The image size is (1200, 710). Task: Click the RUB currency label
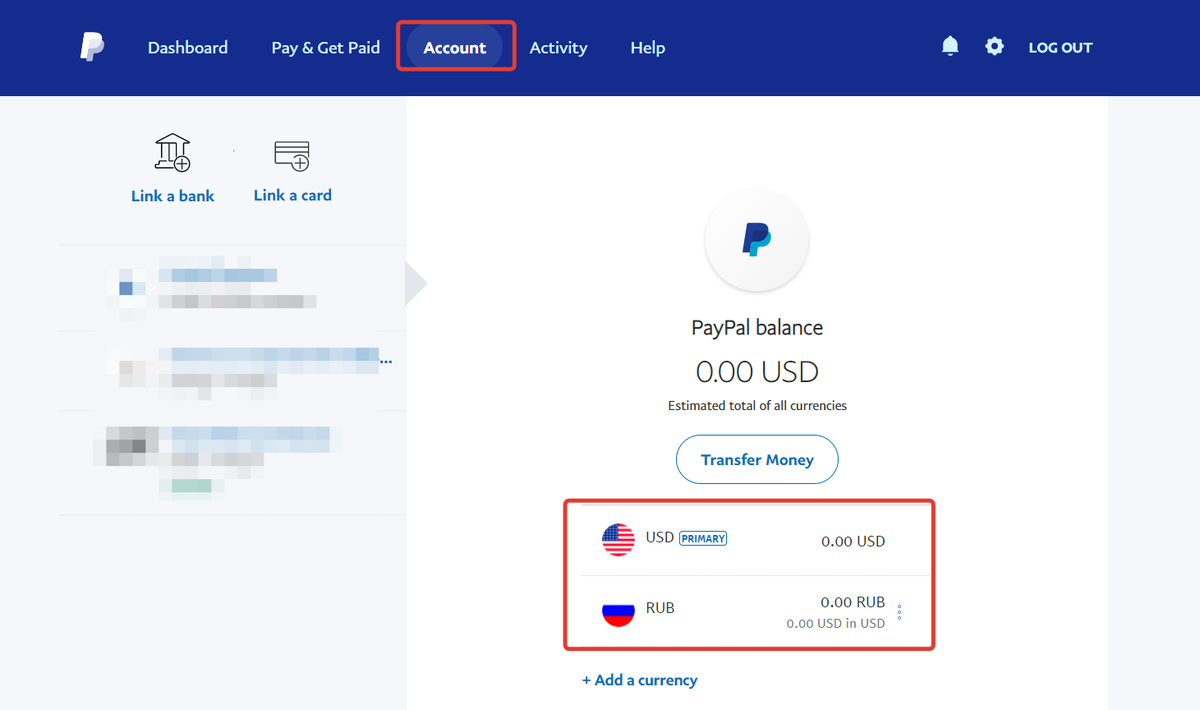click(660, 607)
